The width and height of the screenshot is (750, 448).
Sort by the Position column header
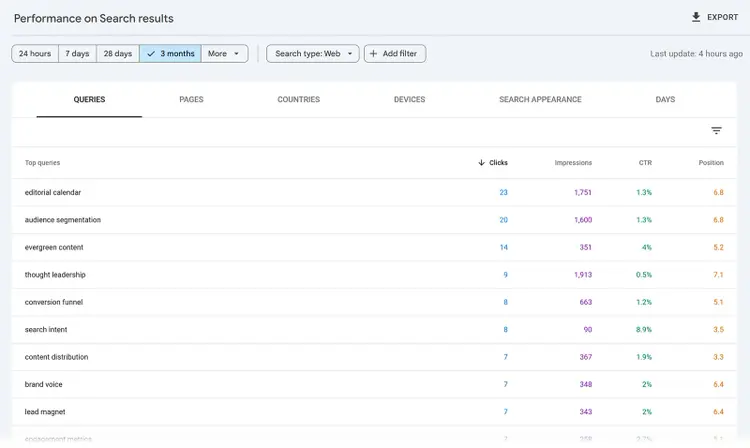[x=711, y=163]
